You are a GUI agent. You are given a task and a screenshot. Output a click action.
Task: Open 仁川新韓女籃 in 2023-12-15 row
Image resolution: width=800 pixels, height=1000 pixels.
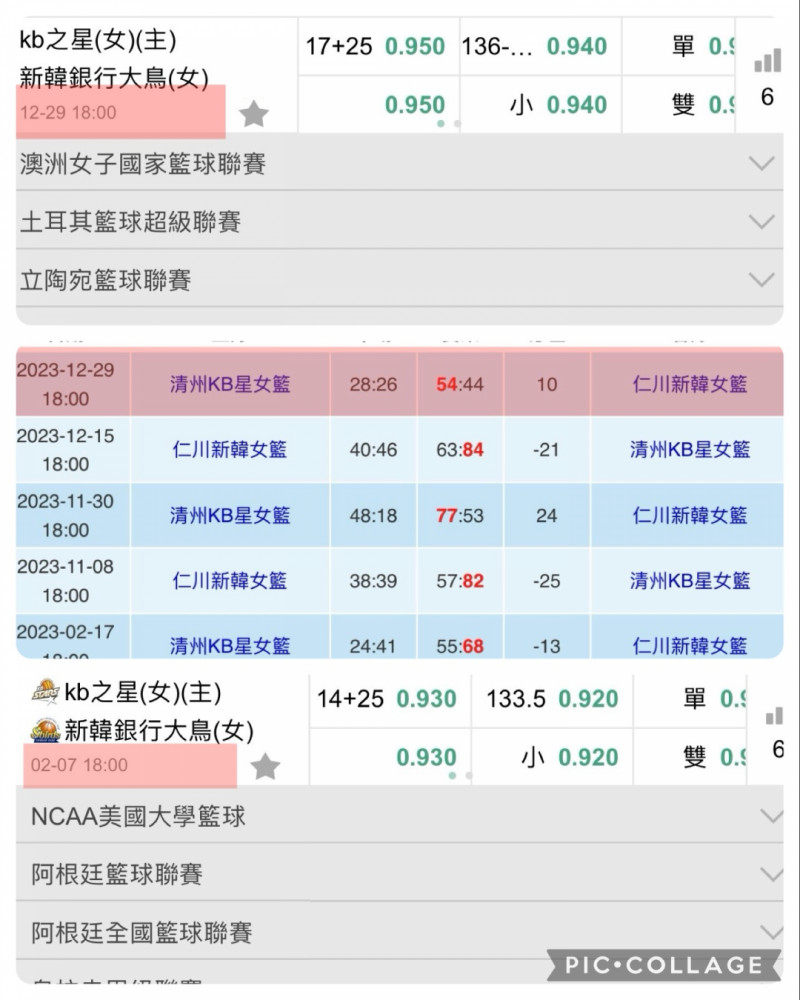[x=230, y=450]
